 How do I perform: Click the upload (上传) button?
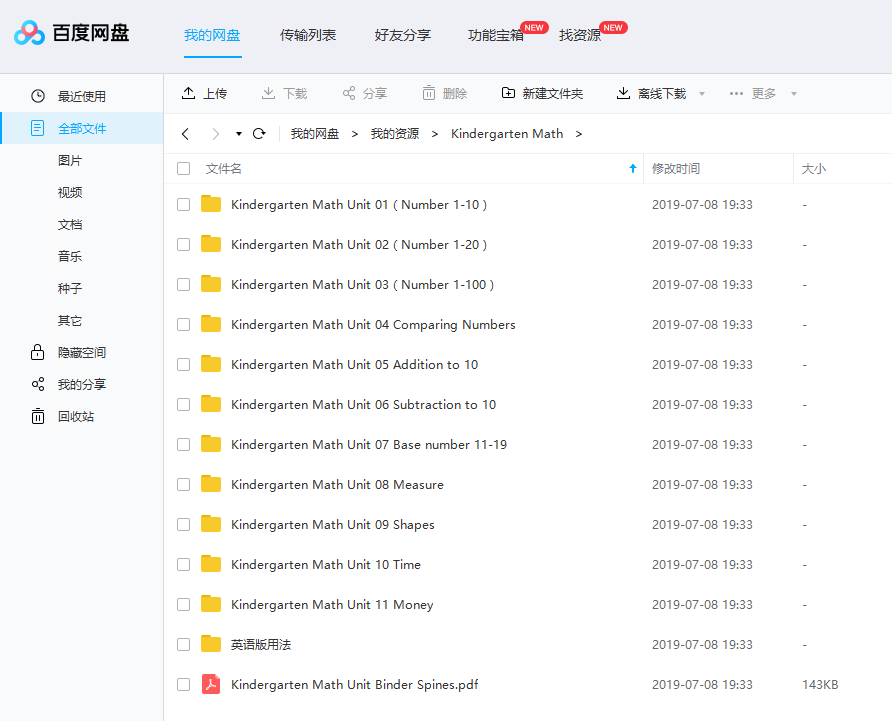tap(204, 93)
